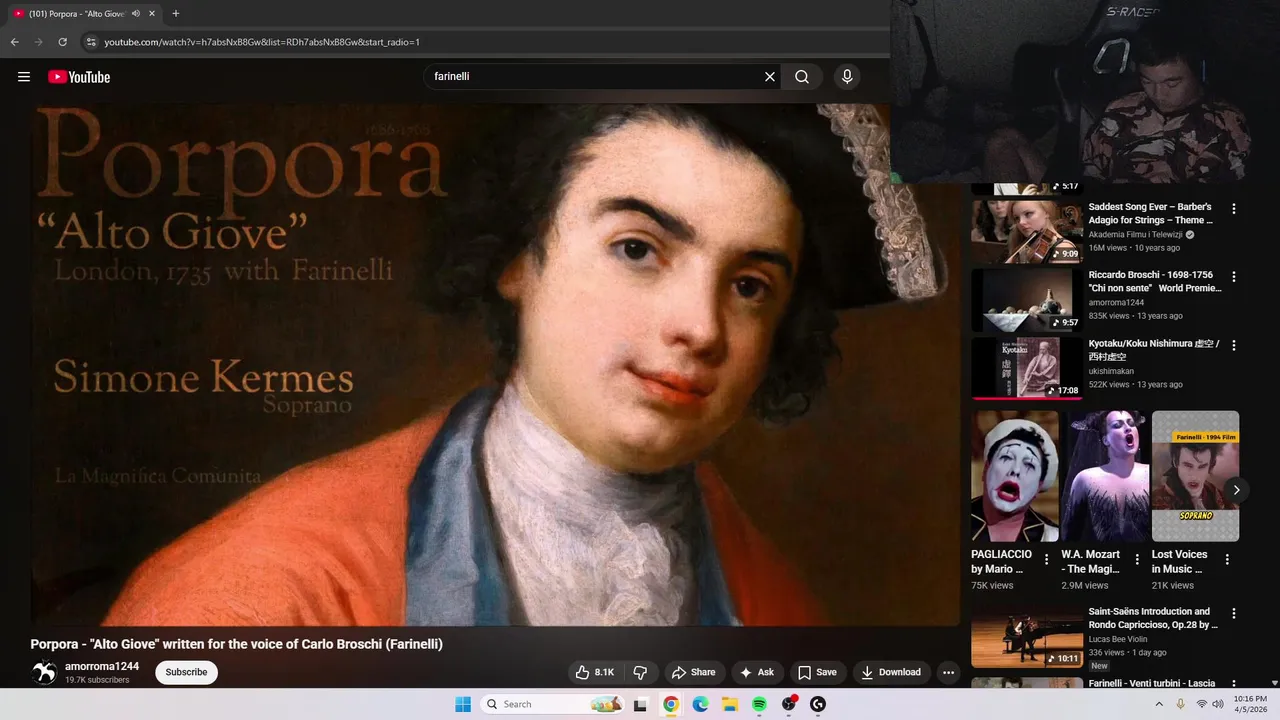This screenshot has height=720, width=1280.
Task: Click the browser address bar URL
Action: (262, 42)
